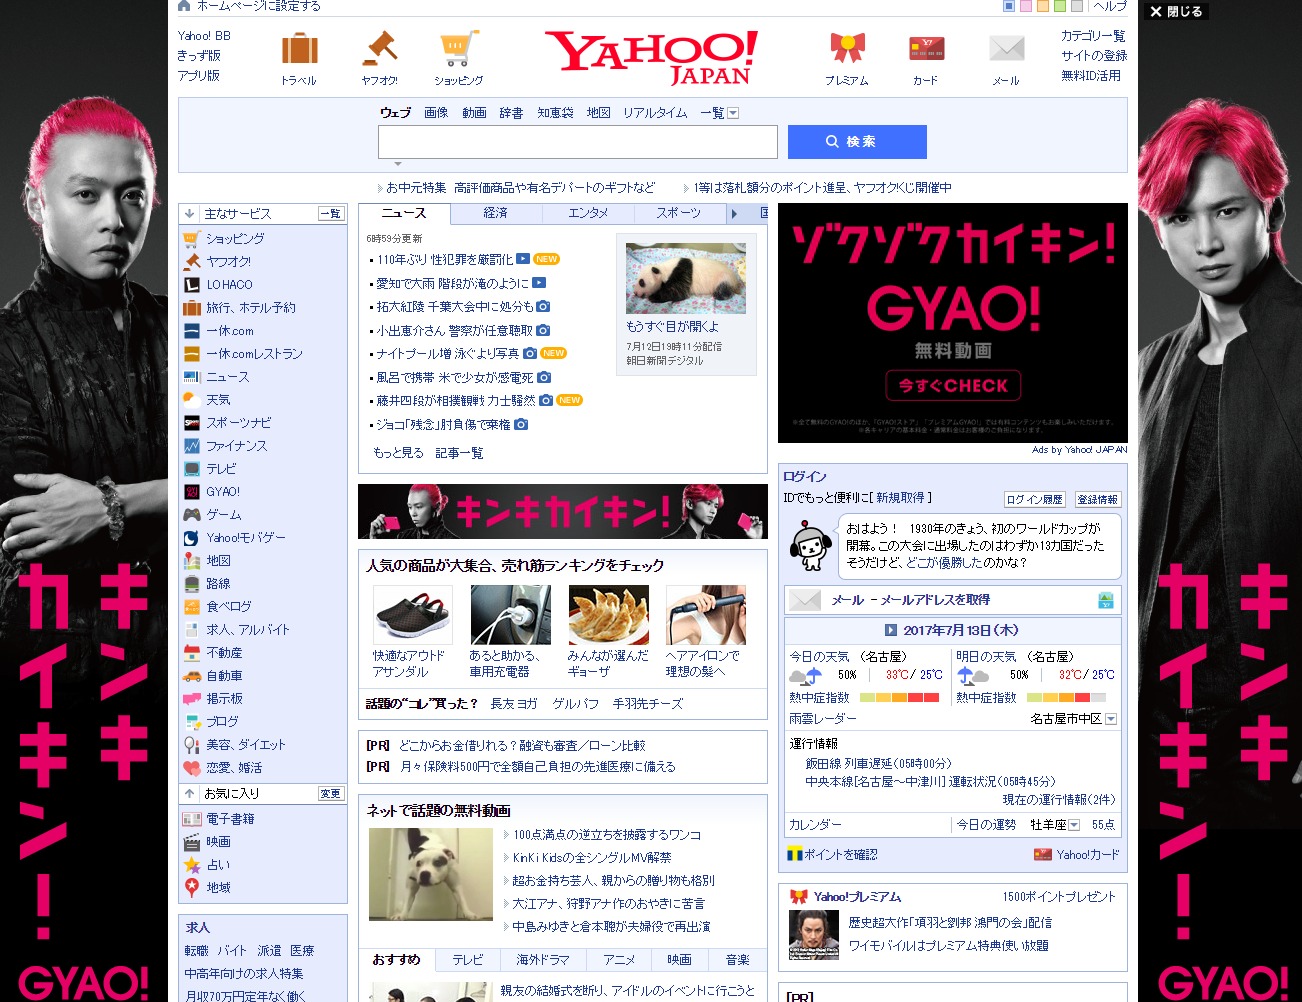1302x1002 pixels.
Task: Open 占い in the favorites list
Action: (218, 864)
